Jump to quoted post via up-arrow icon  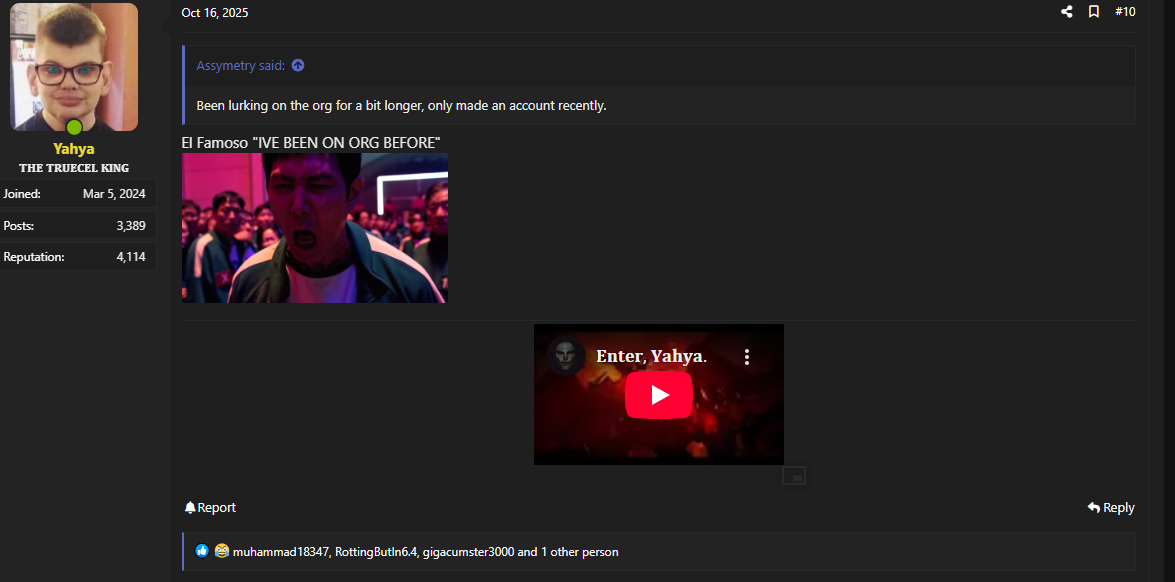click(x=297, y=66)
